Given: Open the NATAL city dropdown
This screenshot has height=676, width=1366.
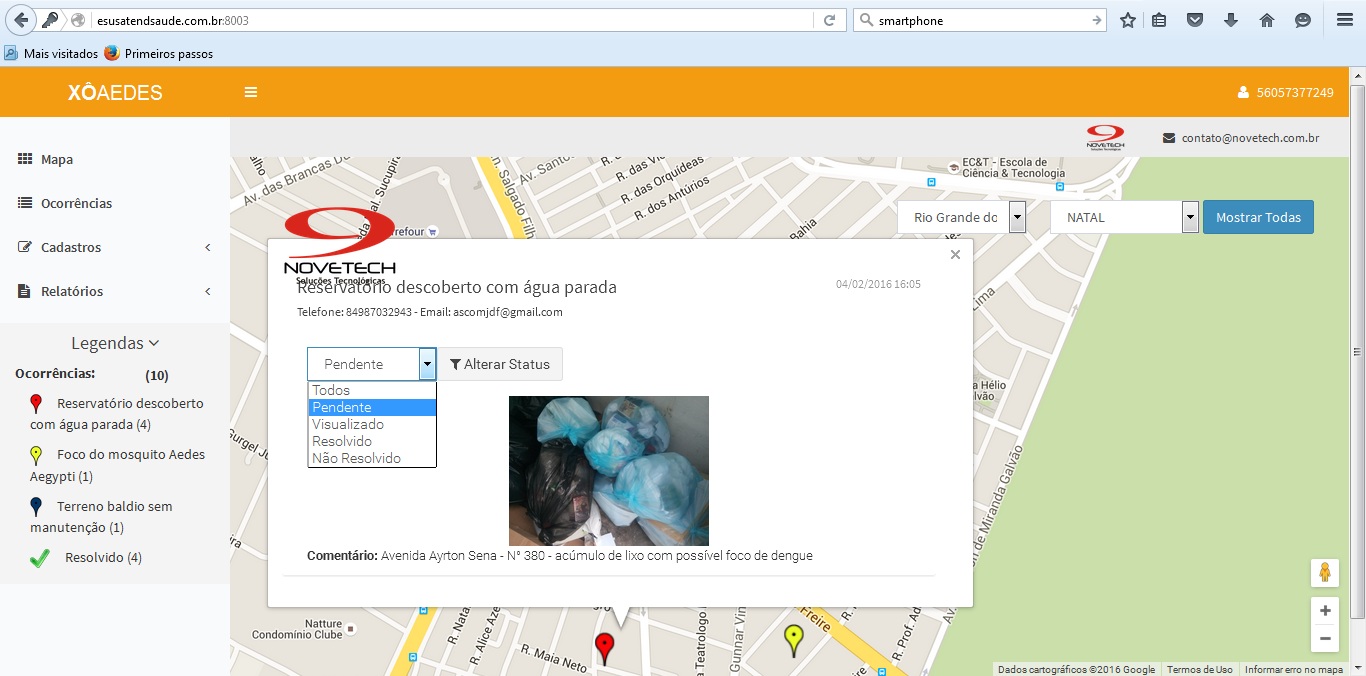Looking at the screenshot, I should (1124, 217).
